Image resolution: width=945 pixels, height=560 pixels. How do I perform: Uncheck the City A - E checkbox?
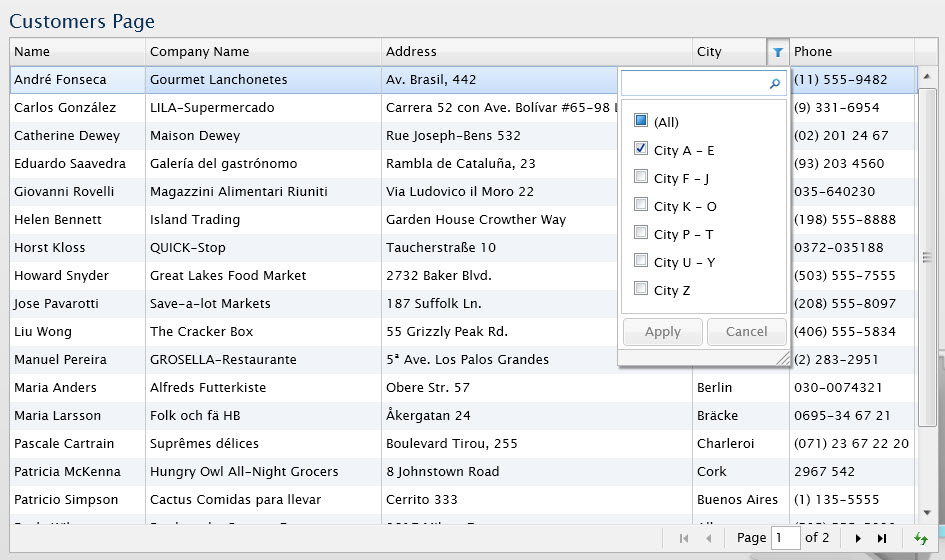click(641, 149)
